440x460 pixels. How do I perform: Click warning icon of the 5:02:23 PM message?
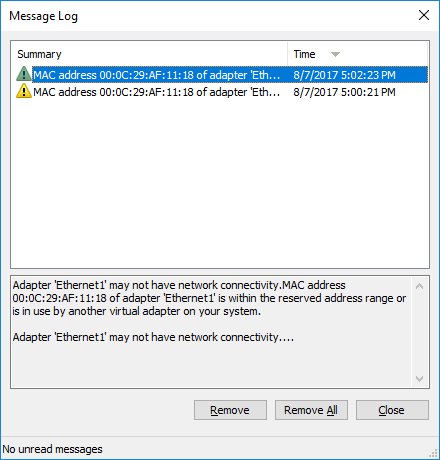(24, 74)
